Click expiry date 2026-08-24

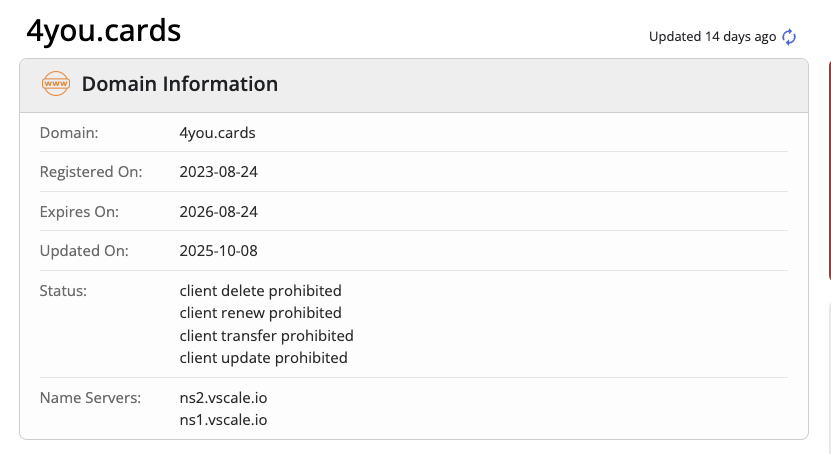pos(219,212)
